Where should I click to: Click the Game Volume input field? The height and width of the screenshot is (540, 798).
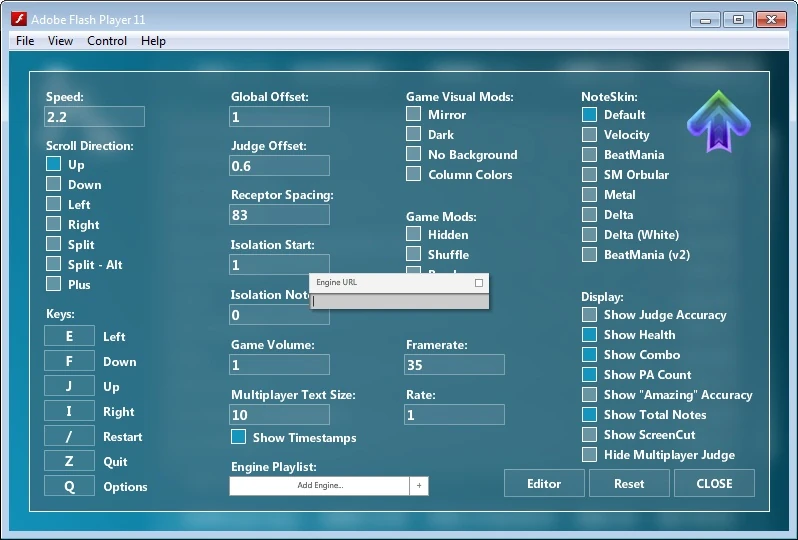coord(279,364)
